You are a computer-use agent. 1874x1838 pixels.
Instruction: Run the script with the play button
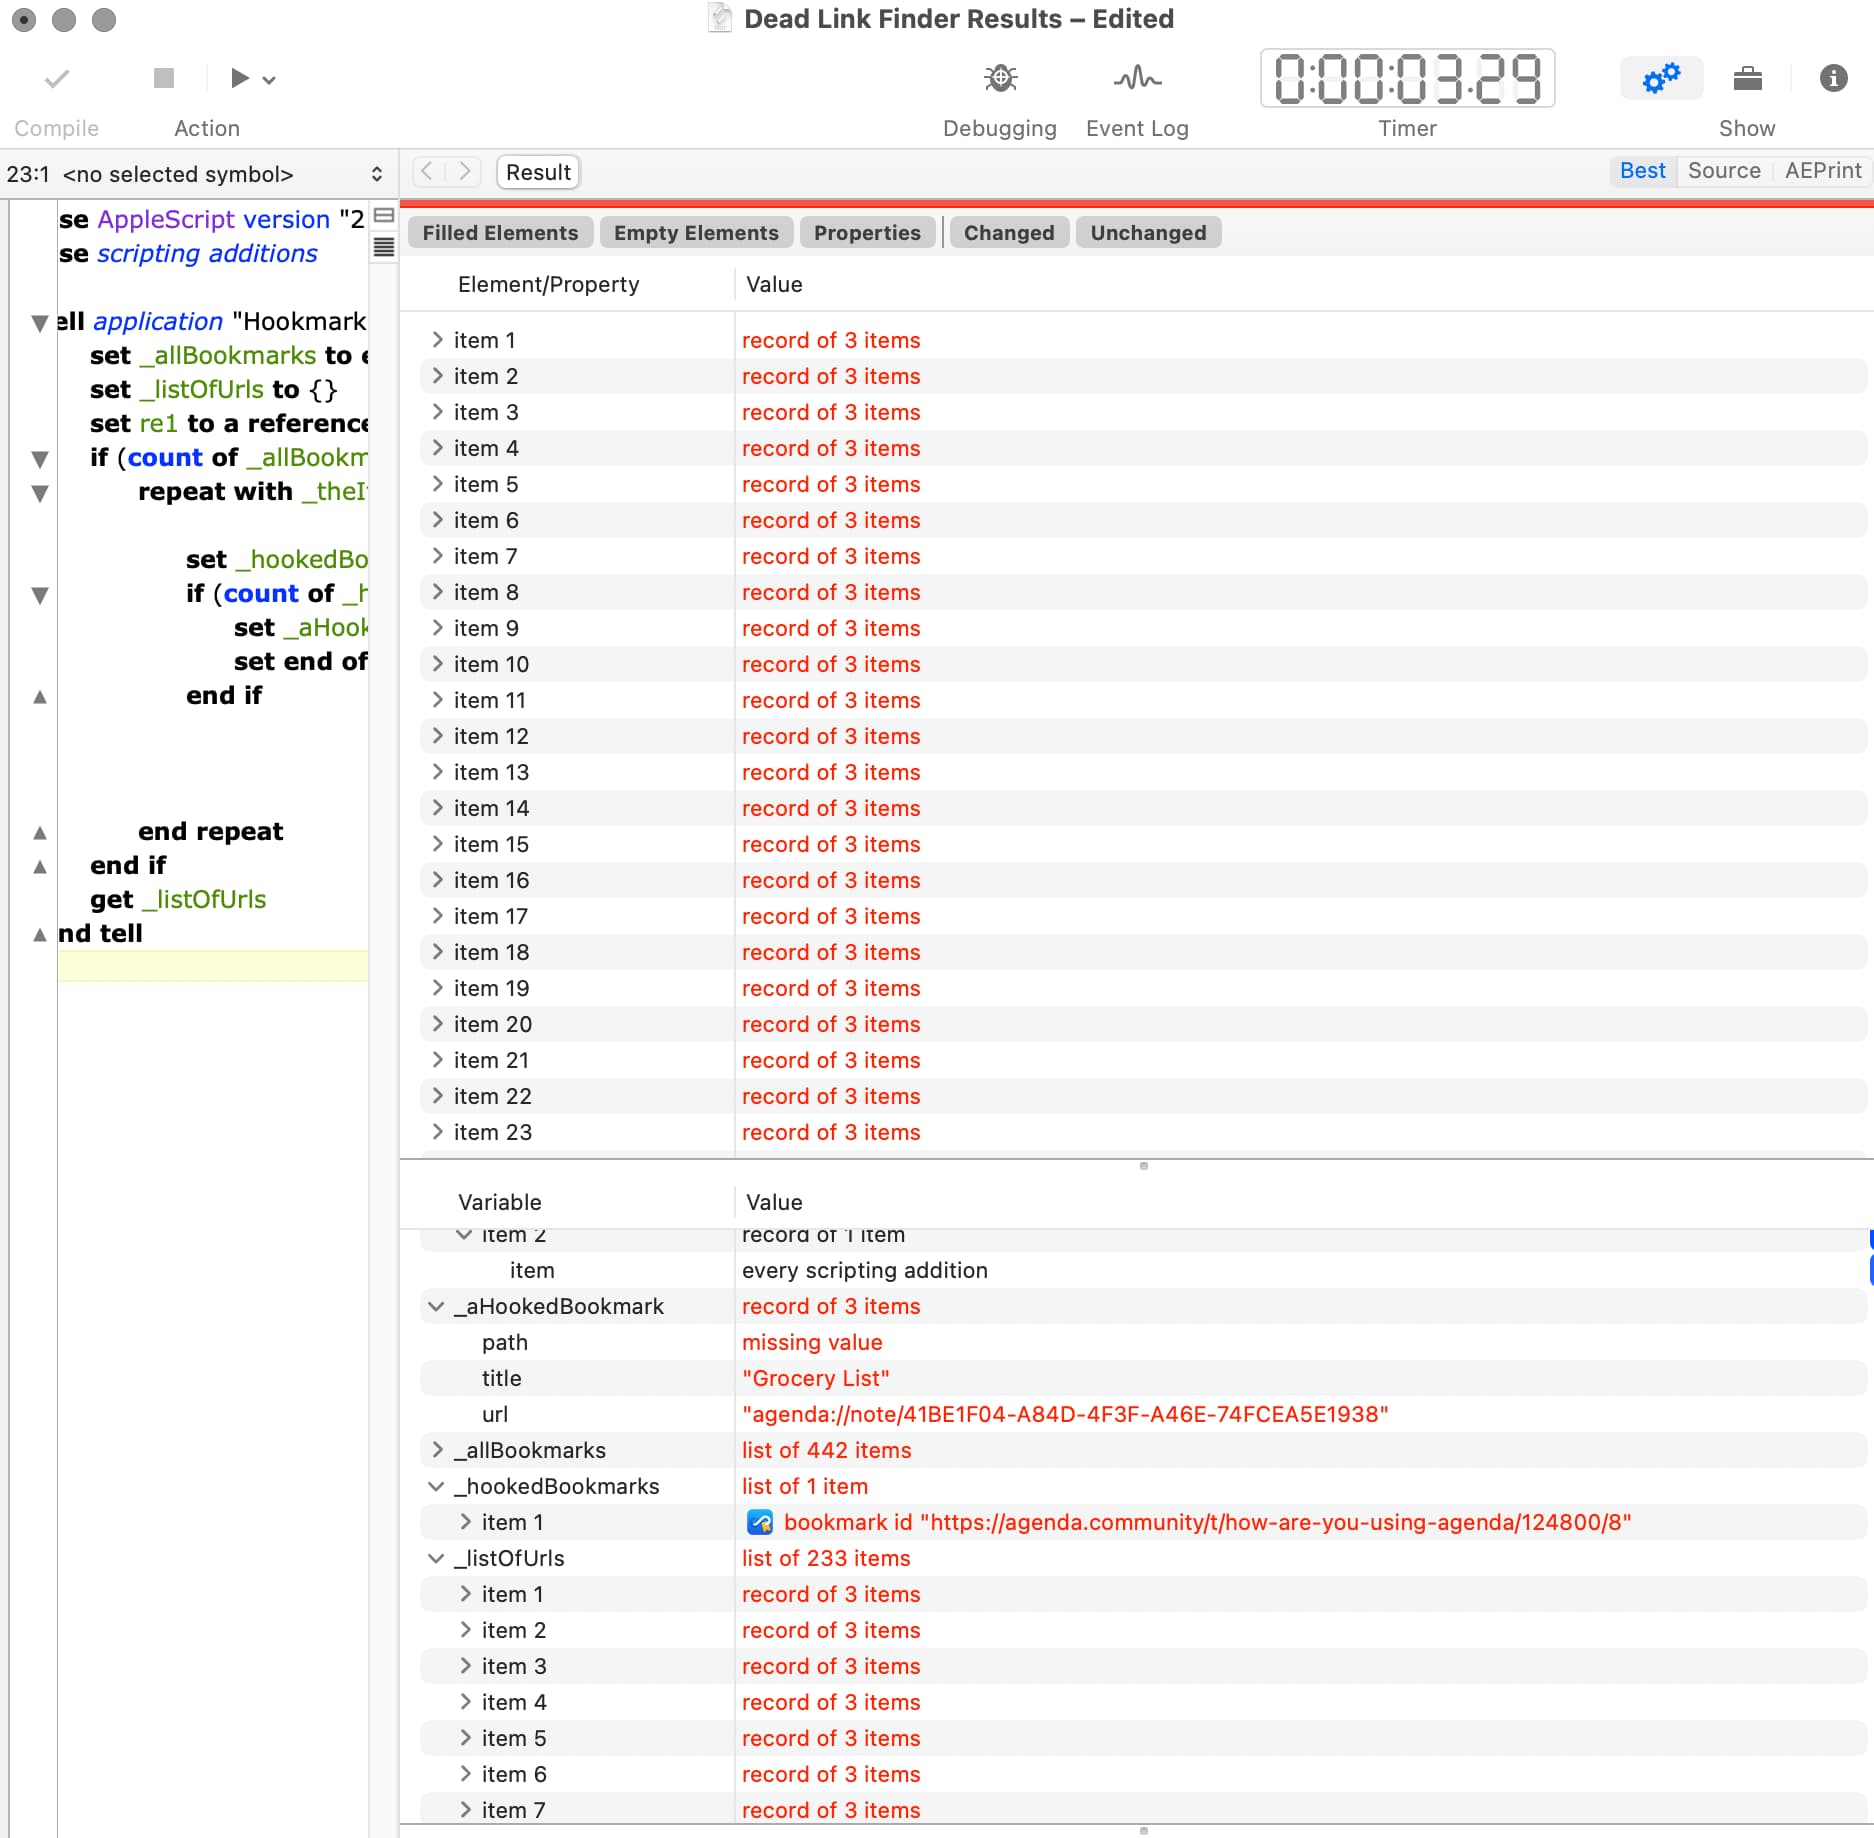pyautogui.click(x=239, y=78)
